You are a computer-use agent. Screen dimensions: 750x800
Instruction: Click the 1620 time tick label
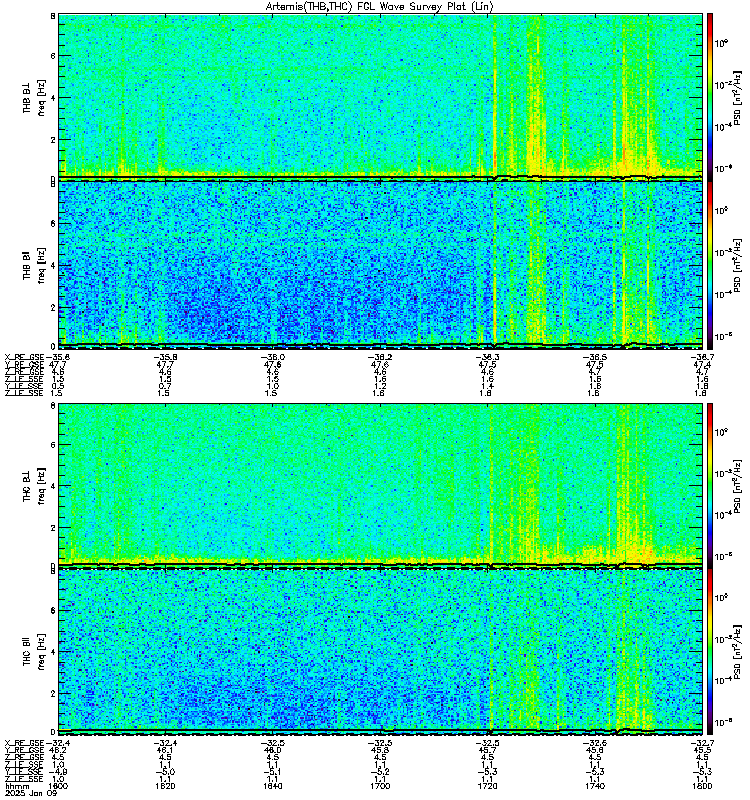pyautogui.click(x=165, y=786)
